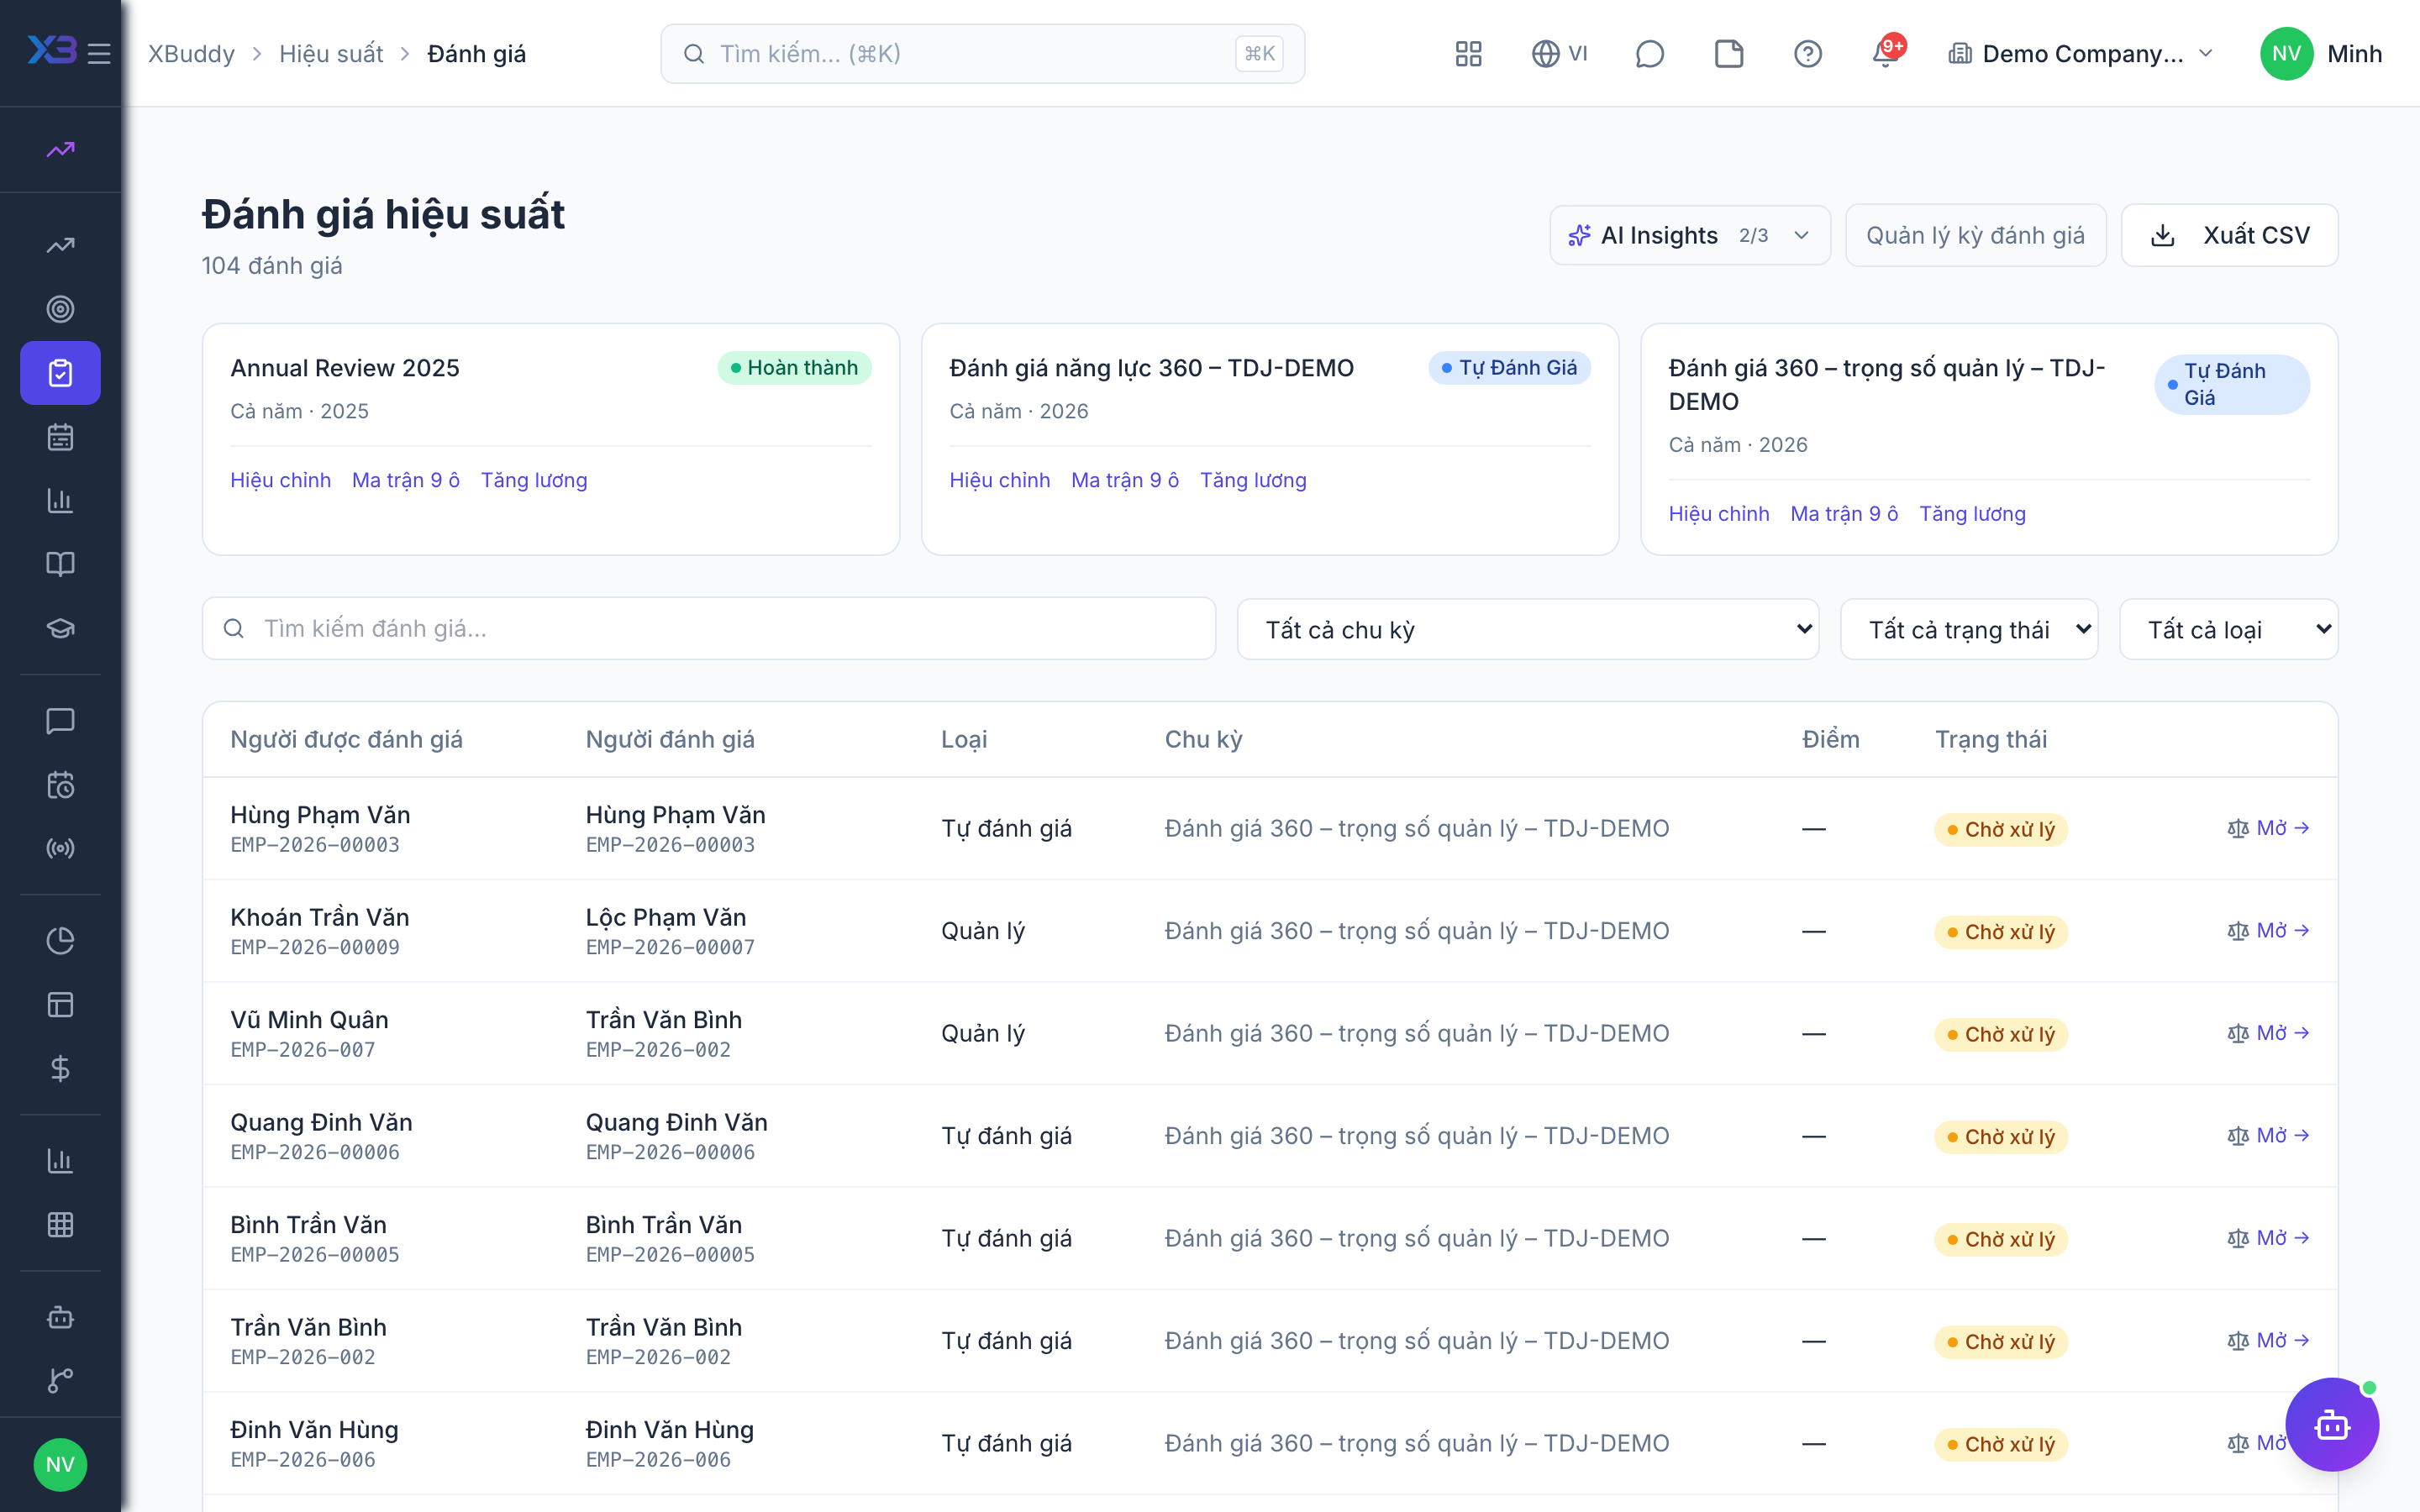The image size is (2420, 1512).
Task: Open the Minh user avatar in top bar
Action: click(2286, 53)
